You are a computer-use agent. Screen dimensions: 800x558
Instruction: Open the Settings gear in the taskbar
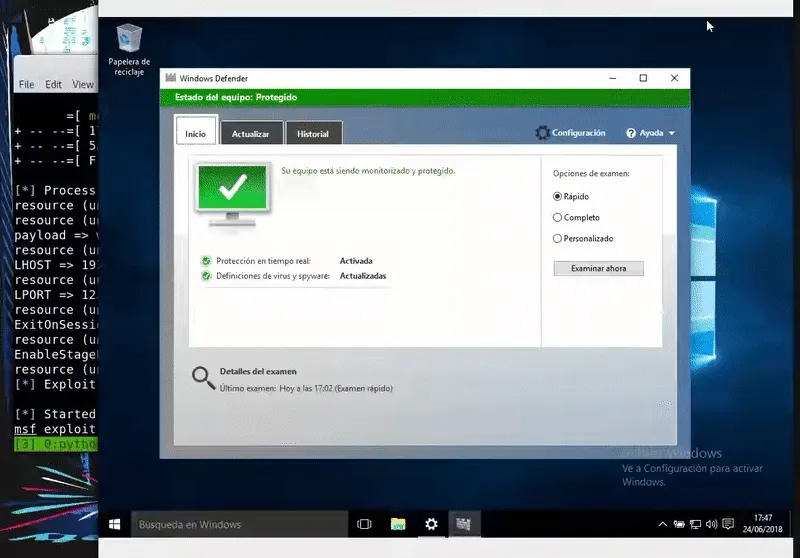click(431, 524)
